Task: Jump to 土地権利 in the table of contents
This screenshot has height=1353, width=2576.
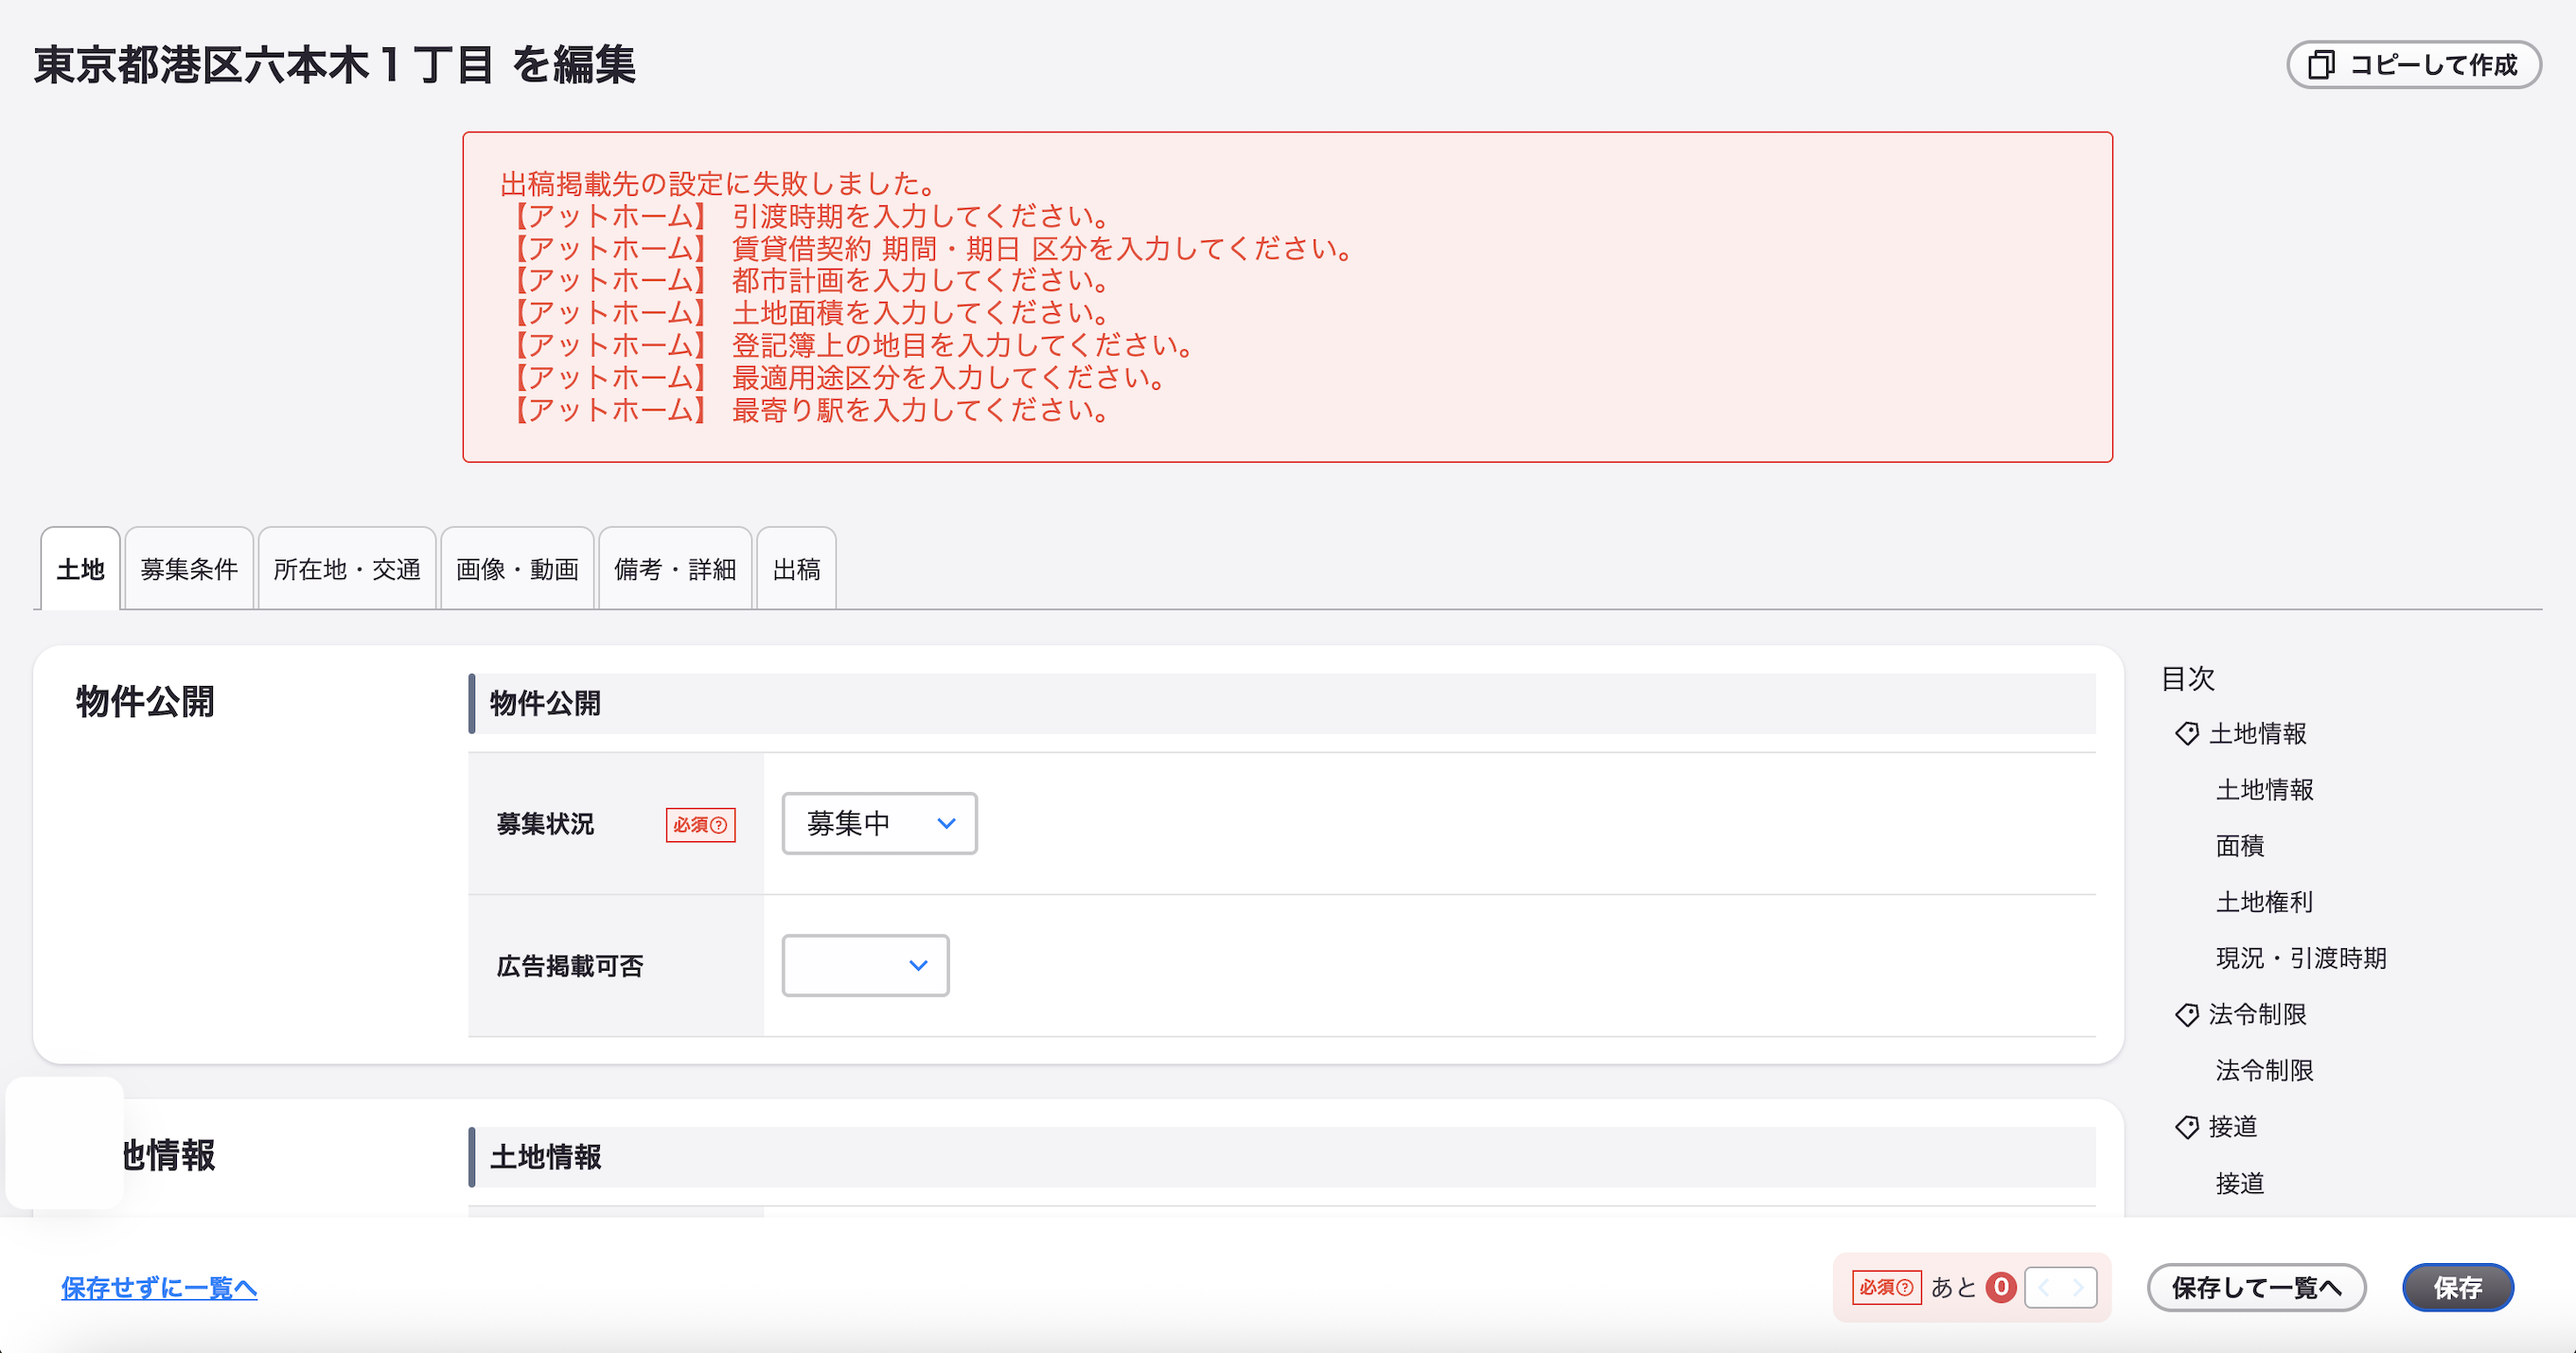Action: click(x=2265, y=901)
